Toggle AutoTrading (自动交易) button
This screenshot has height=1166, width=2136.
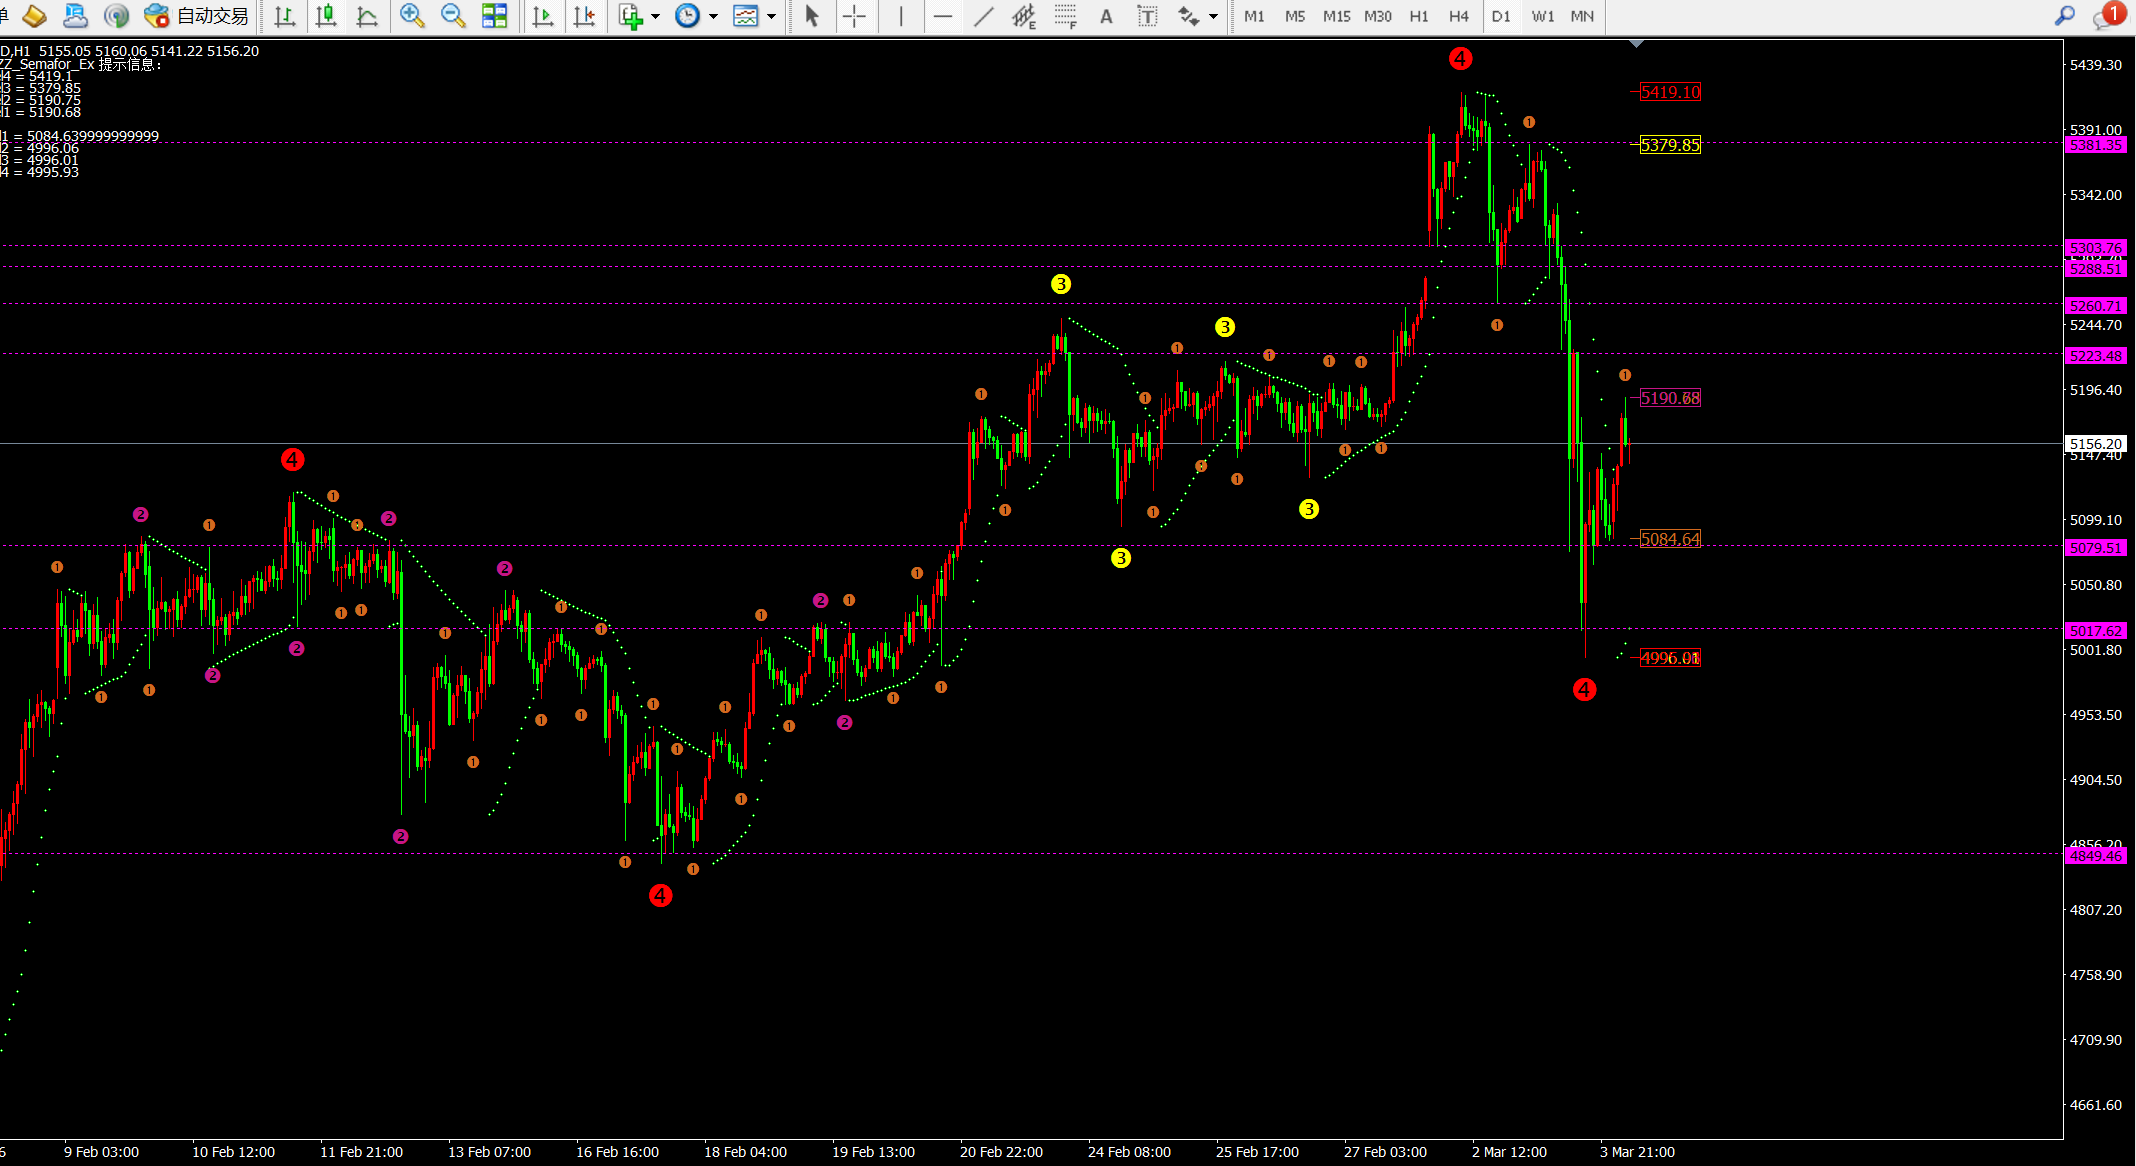tap(197, 16)
